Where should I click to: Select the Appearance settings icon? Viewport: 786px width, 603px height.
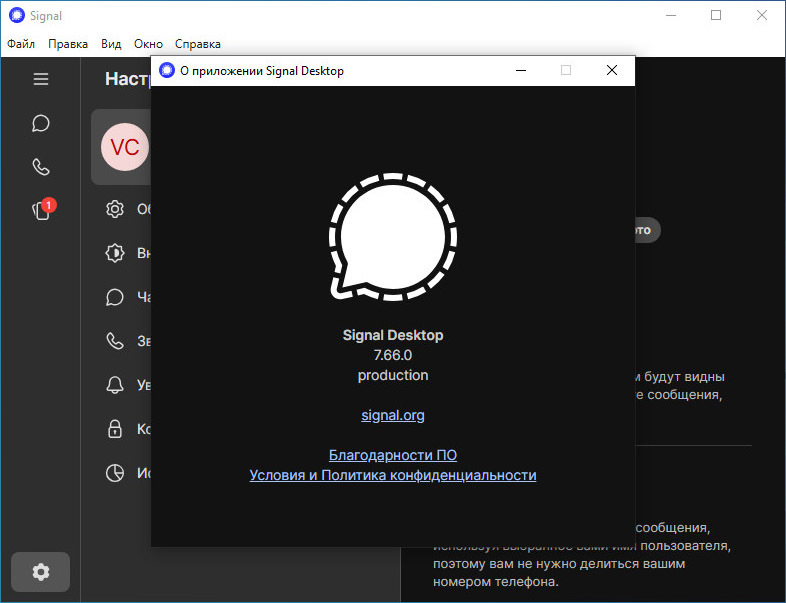[x=115, y=253]
